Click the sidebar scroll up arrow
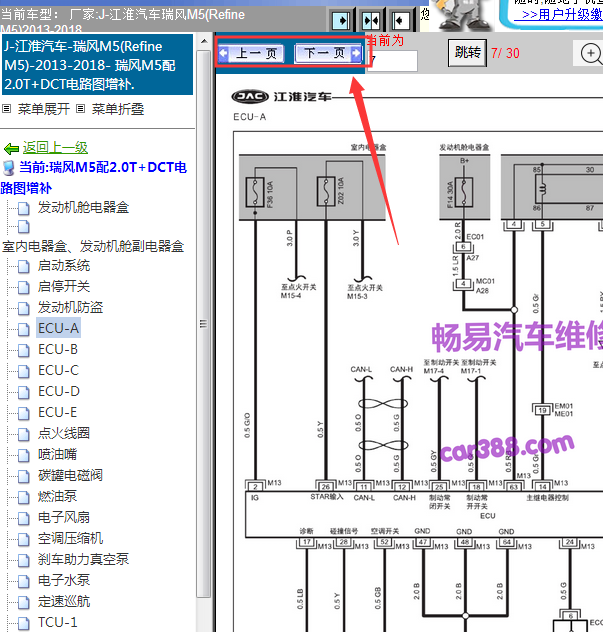603x632 pixels. [x=204, y=41]
